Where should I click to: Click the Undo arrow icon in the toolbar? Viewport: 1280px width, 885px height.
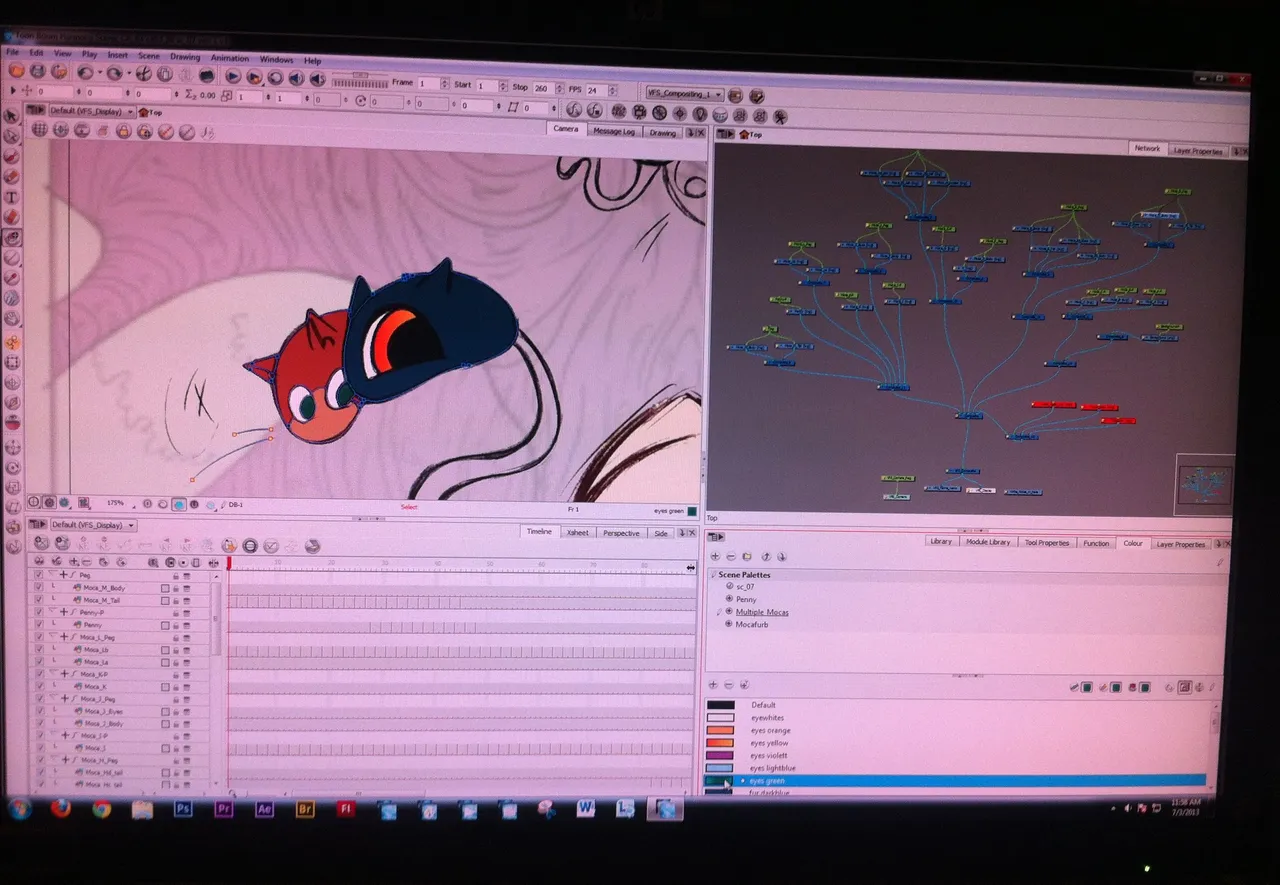[86, 72]
